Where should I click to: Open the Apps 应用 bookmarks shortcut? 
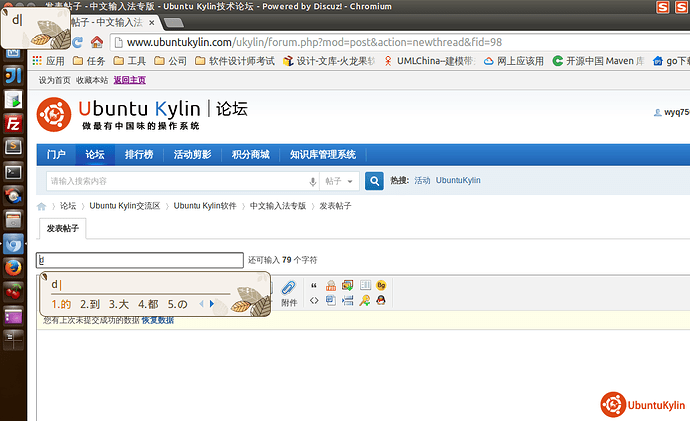tap(48, 61)
